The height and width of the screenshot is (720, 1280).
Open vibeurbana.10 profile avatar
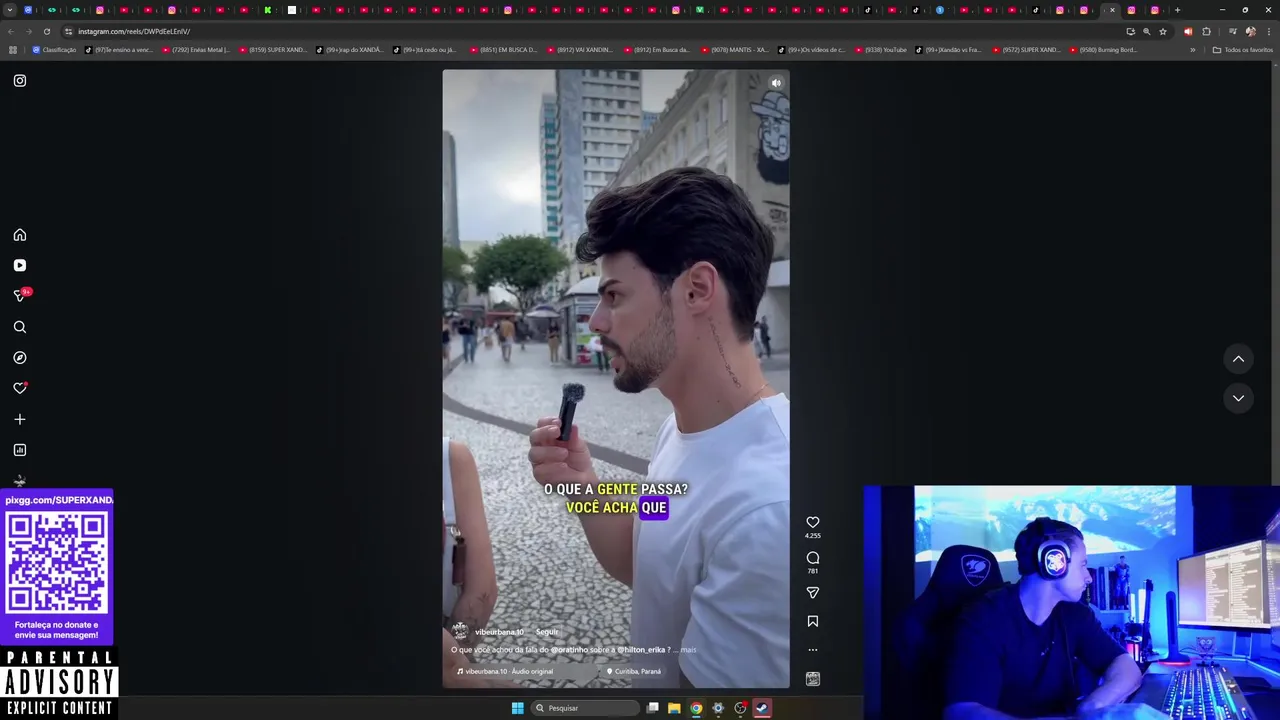point(460,631)
